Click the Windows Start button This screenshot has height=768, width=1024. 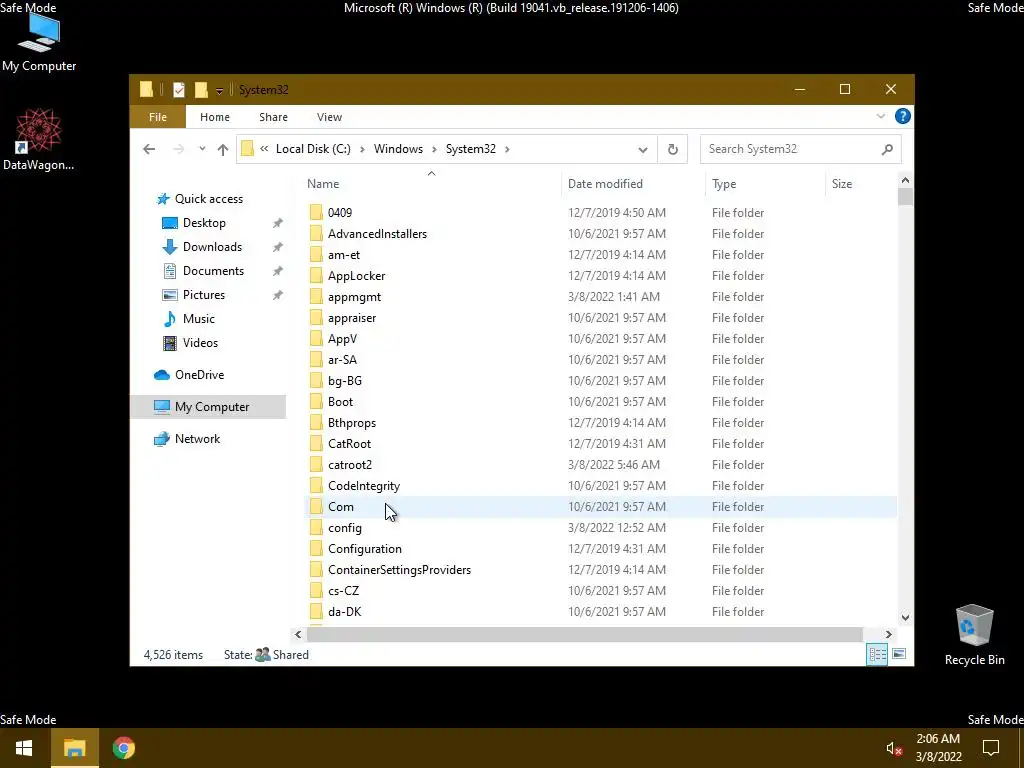tap(24, 748)
